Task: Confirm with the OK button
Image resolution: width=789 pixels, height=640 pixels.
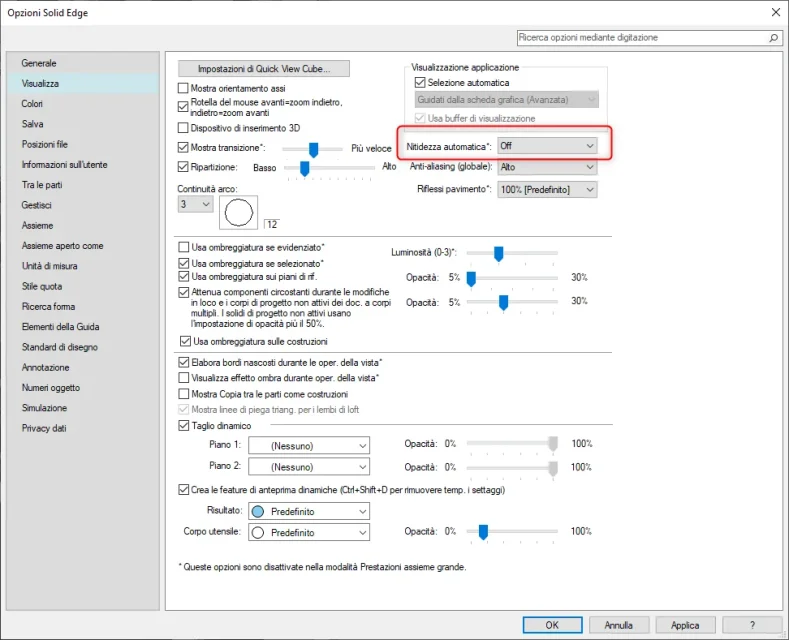Action: (552, 625)
